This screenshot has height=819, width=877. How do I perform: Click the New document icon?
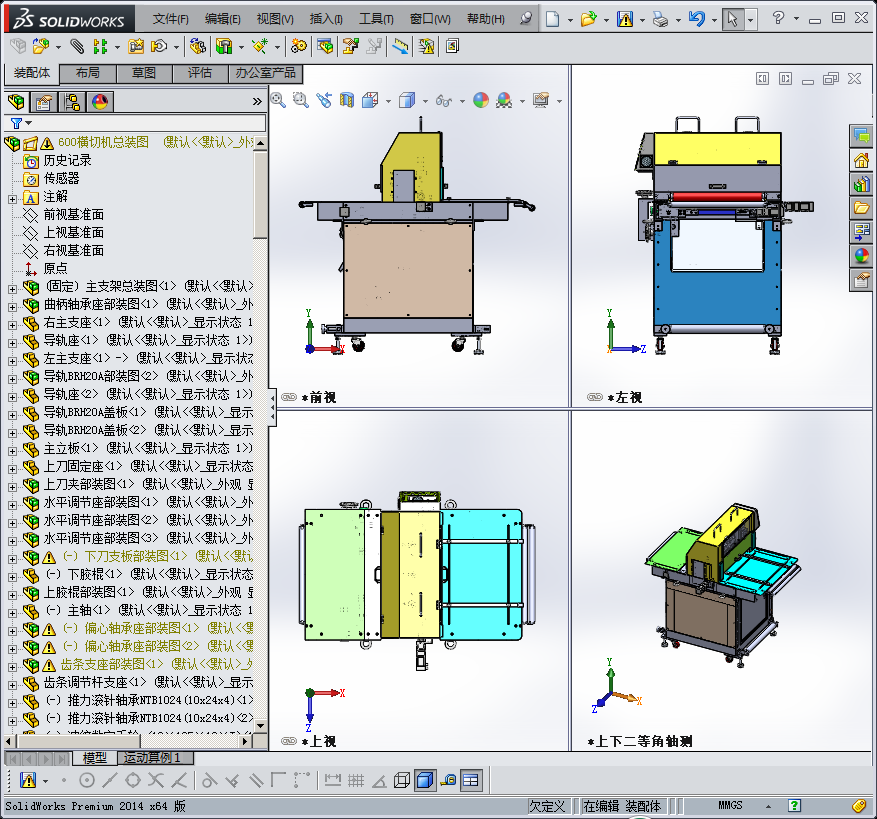[x=553, y=19]
